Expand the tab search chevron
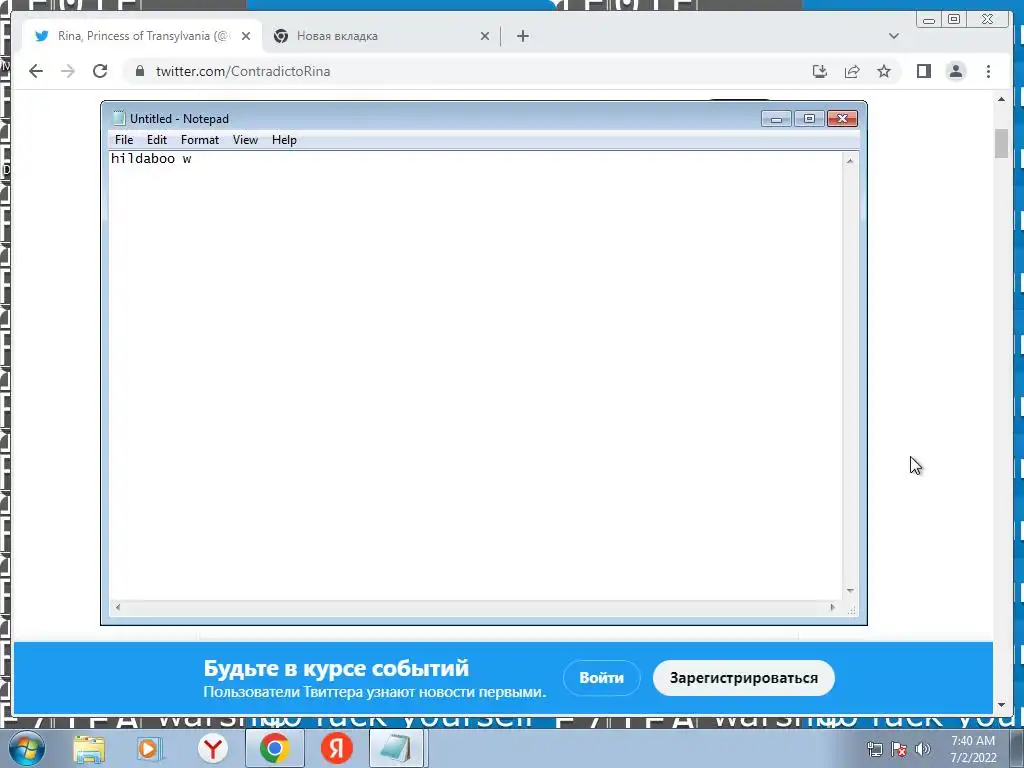This screenshot has height=768, width=1024. point(894,36)
